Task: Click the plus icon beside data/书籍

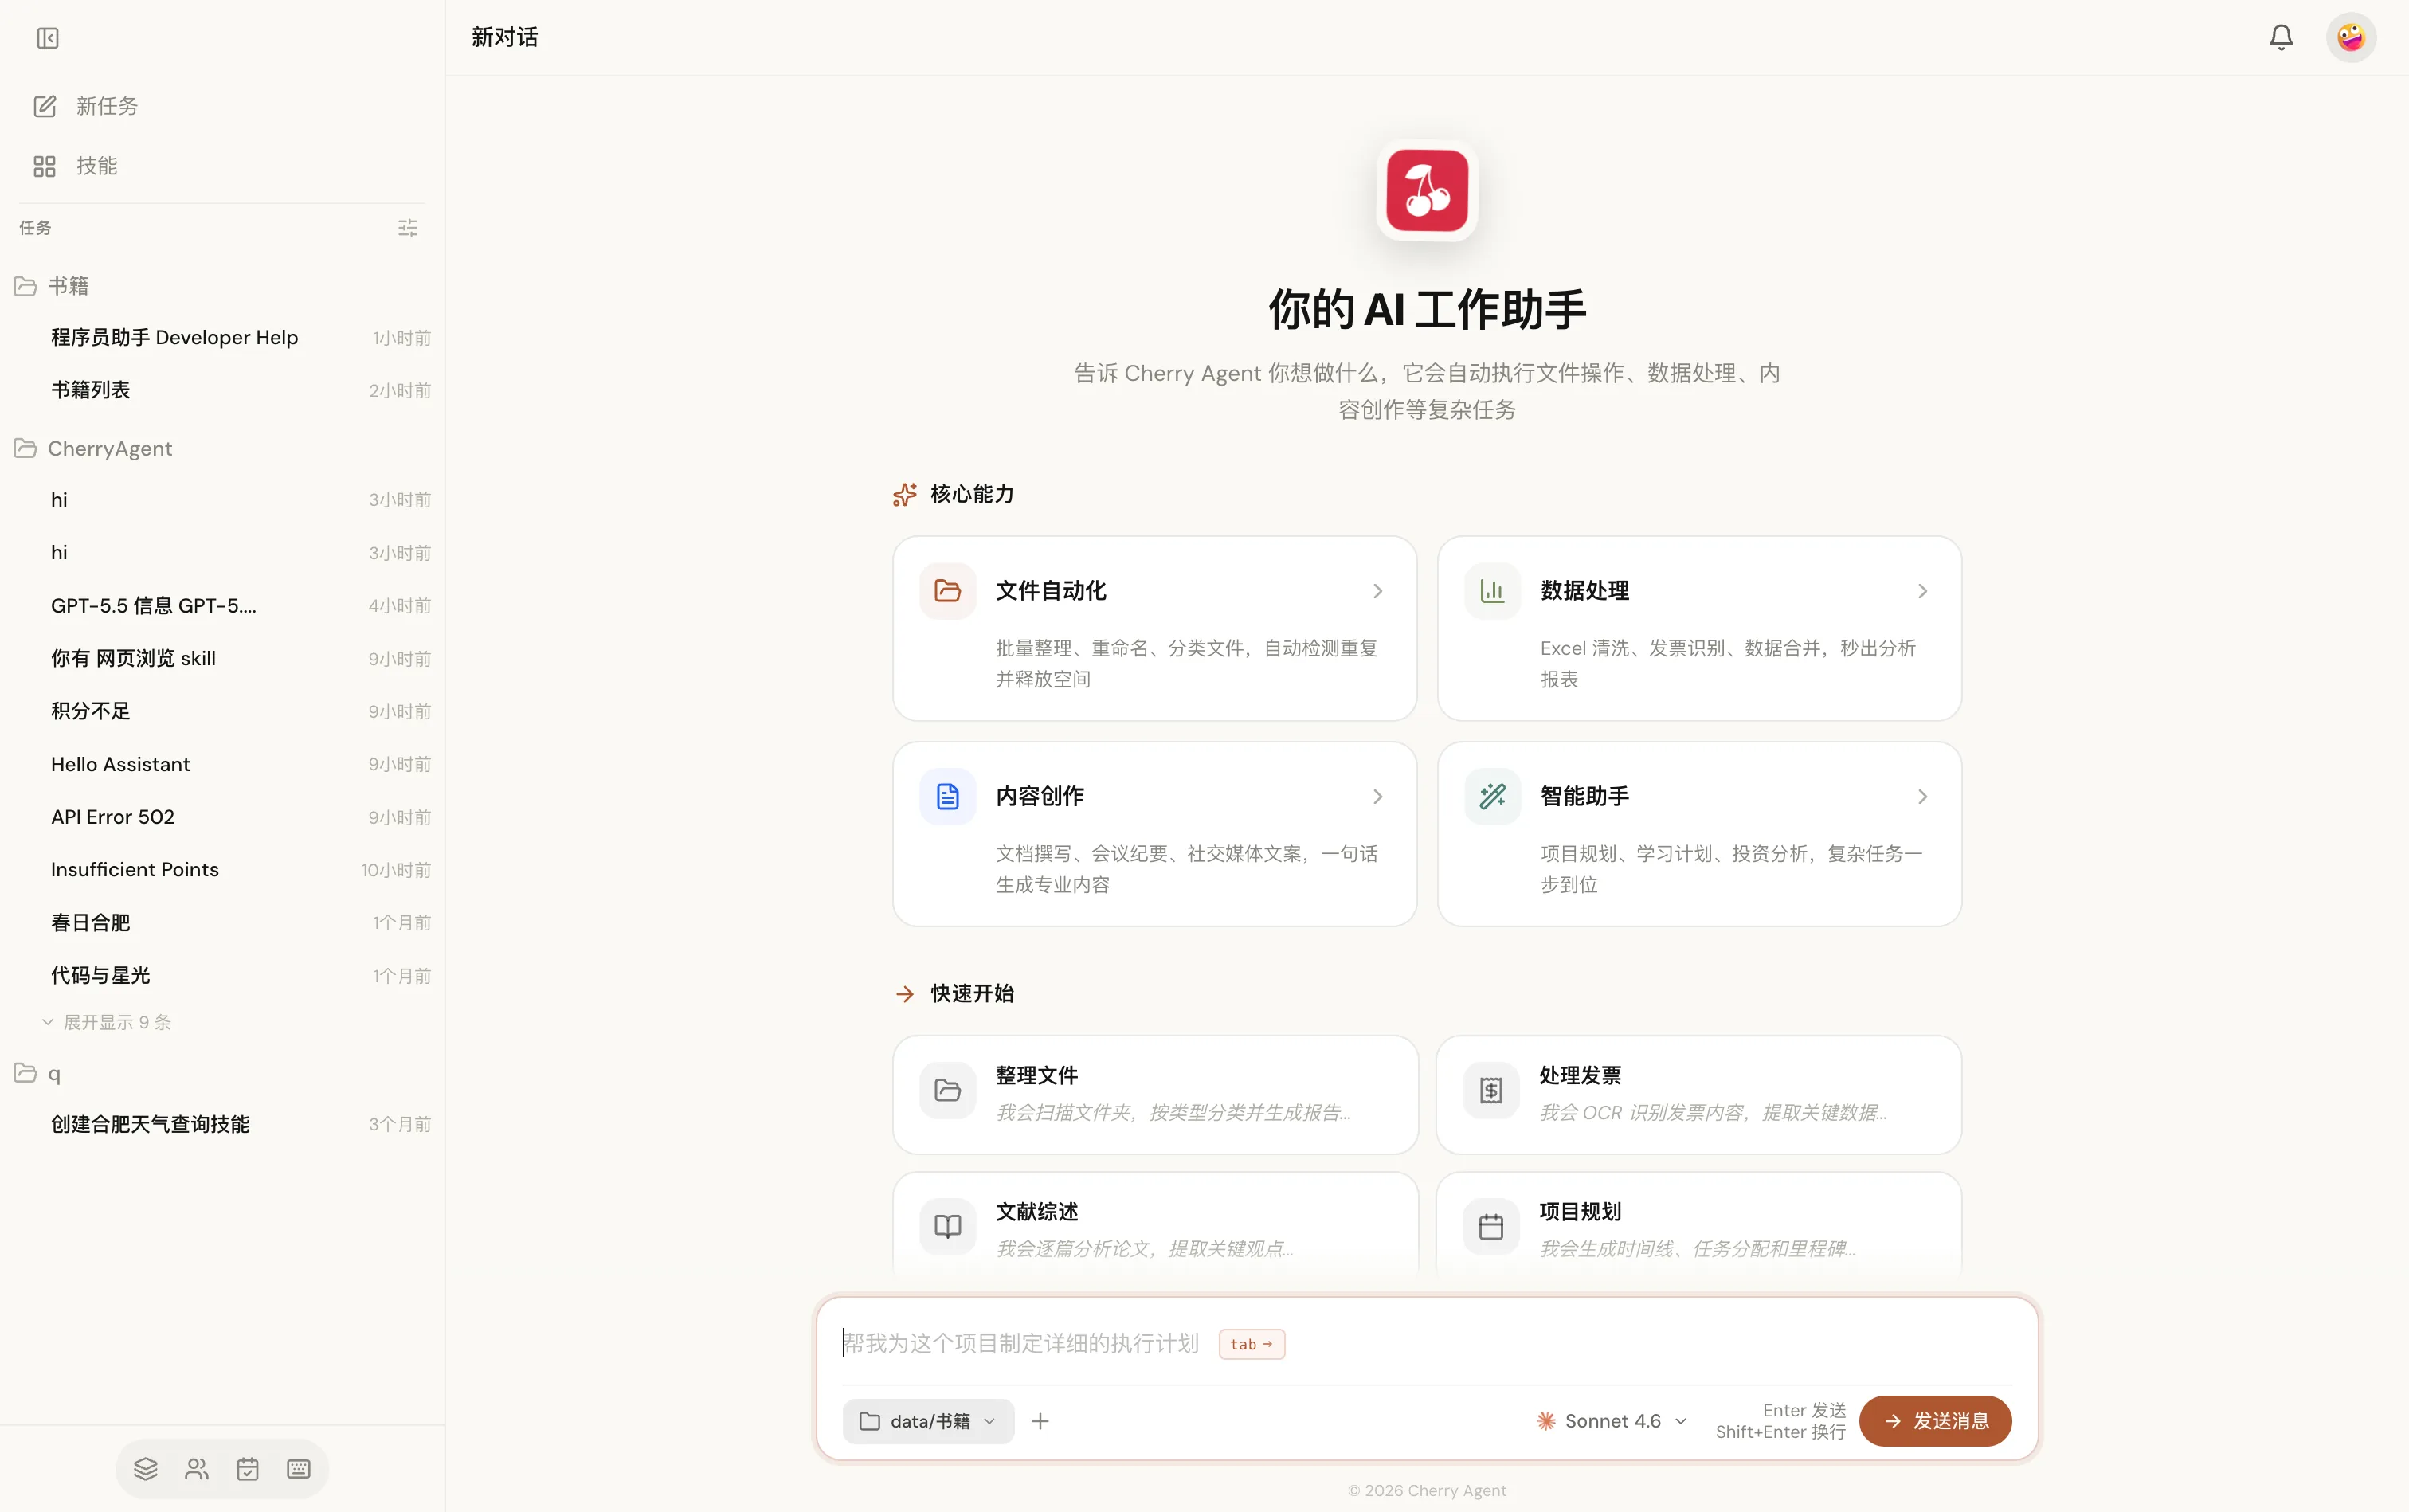Action: [1040, 1420]
